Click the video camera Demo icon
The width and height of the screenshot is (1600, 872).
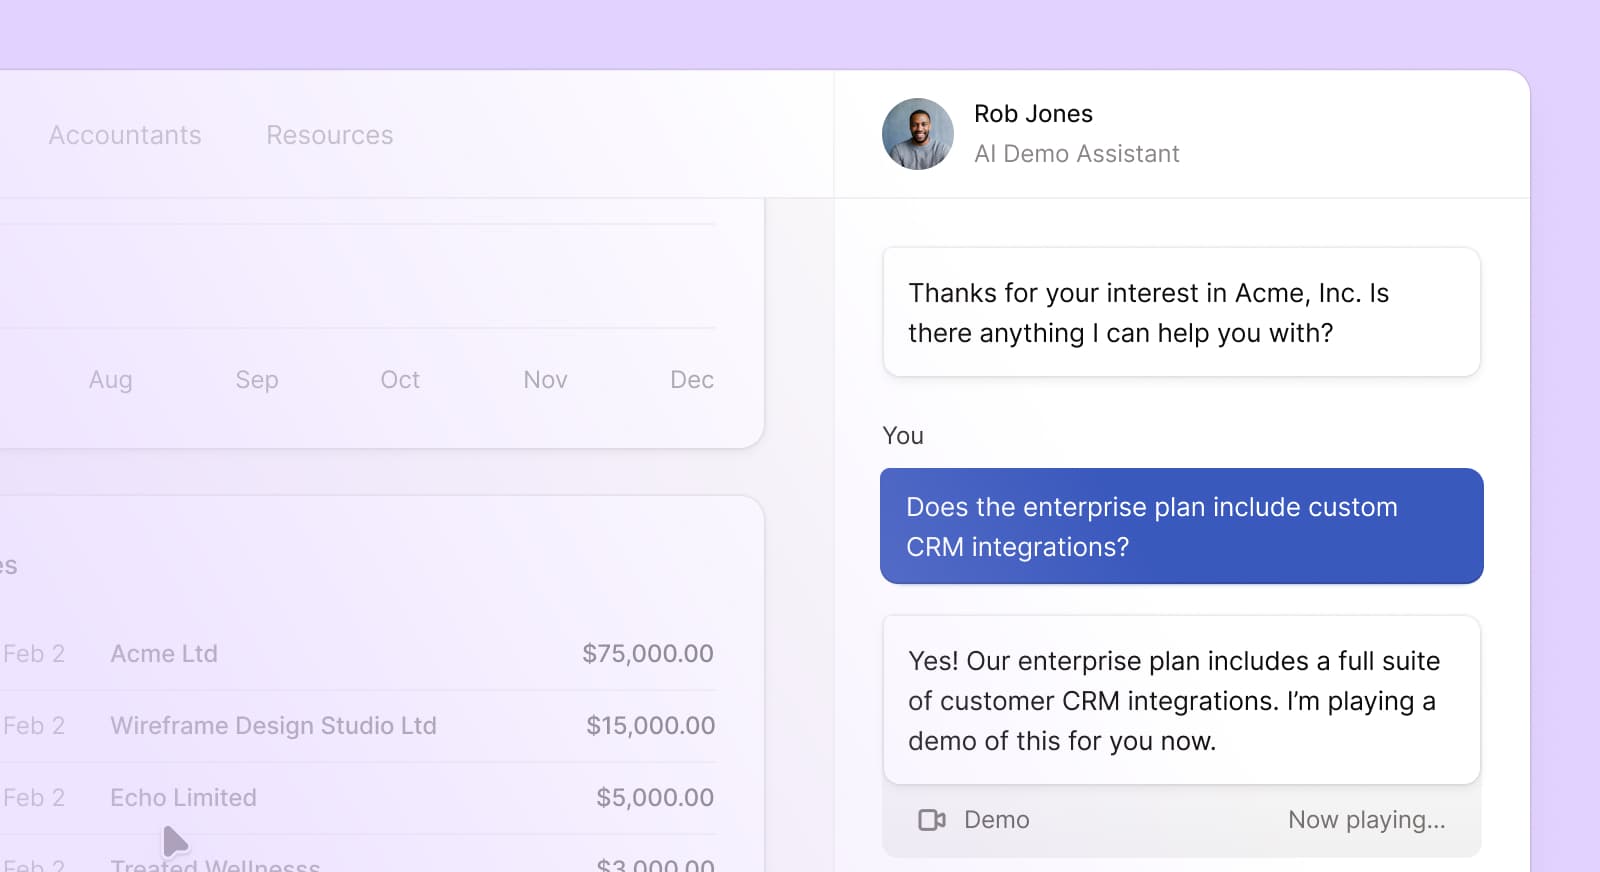[931, 820]
